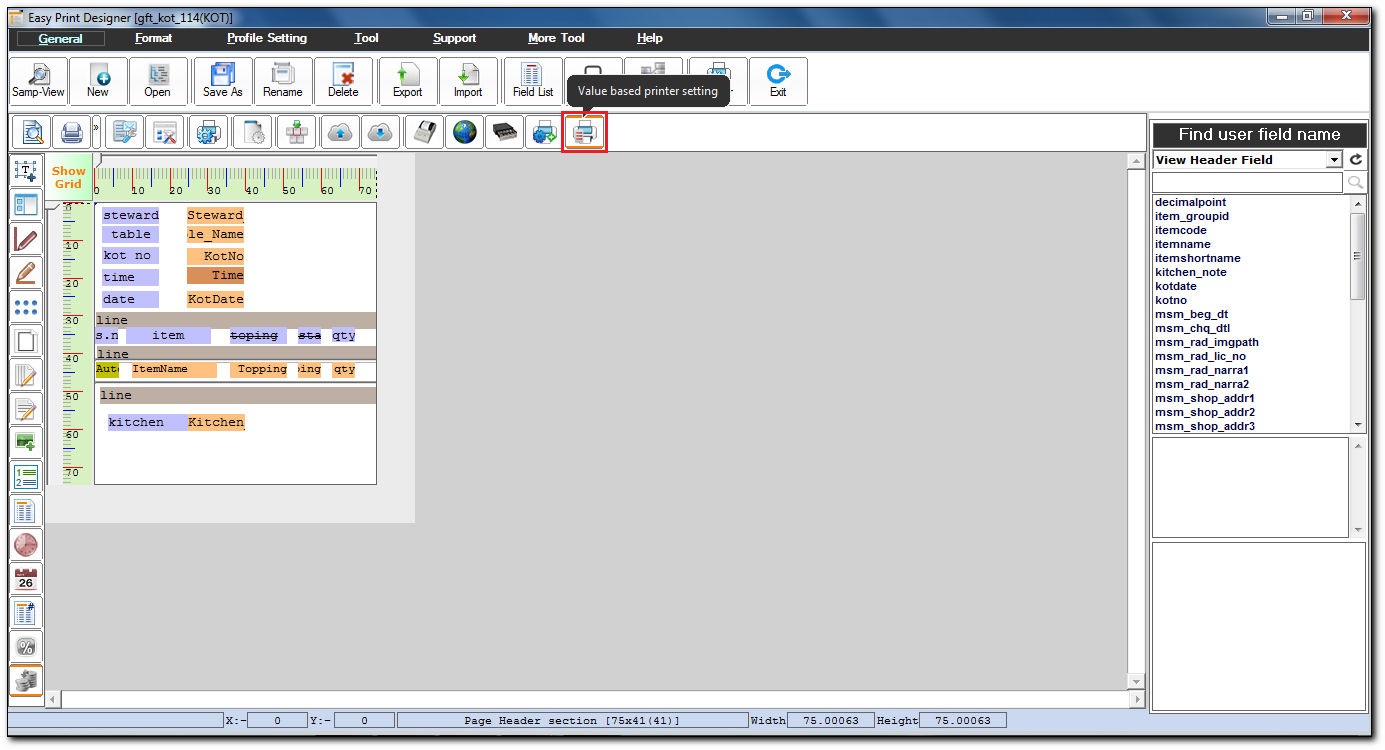Click the cloud download icon
This screenshot has height=750, width=1385.
381,132
